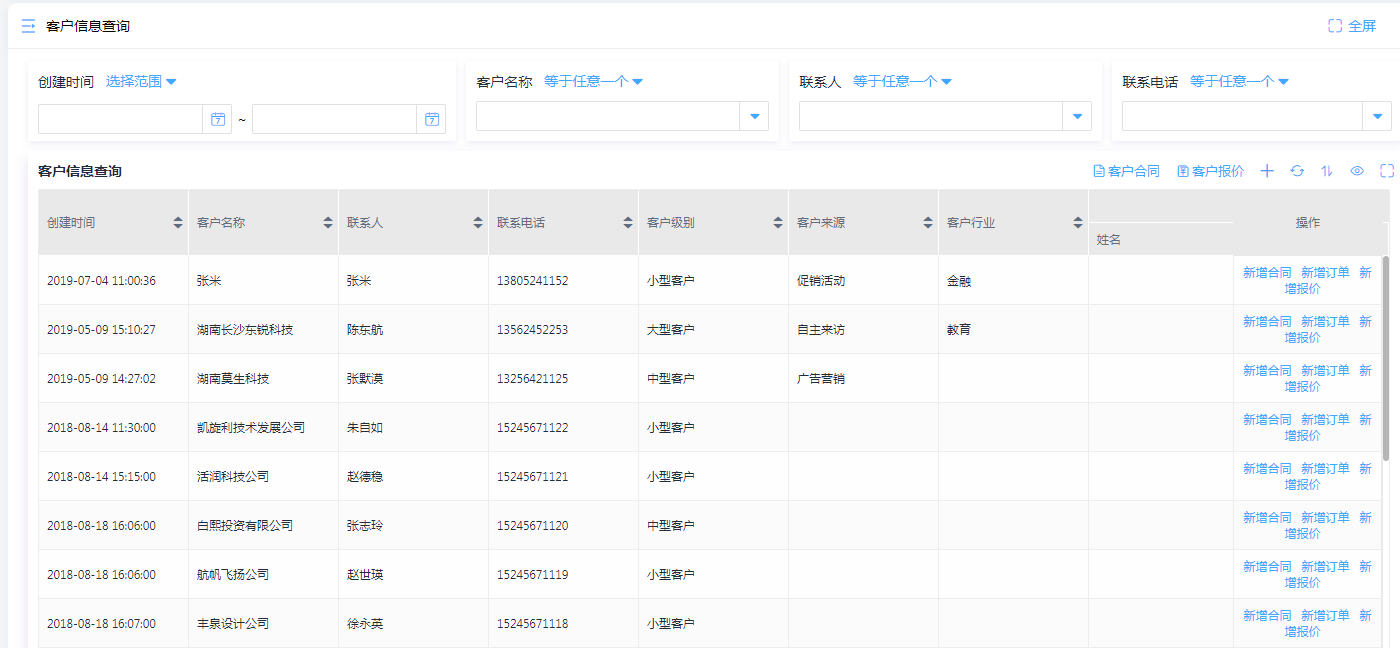Click 新增订单 for 湖南长沙东锐科技
The image size is (1400, 648).
click(x=1325, y=321)
